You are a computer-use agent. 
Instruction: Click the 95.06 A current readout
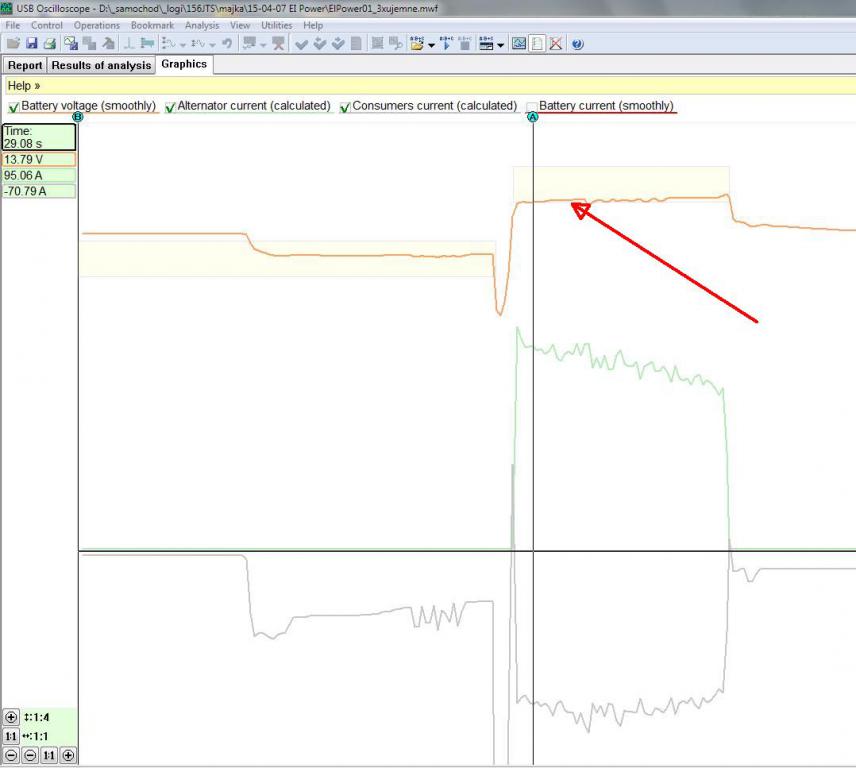pos(39,175)
